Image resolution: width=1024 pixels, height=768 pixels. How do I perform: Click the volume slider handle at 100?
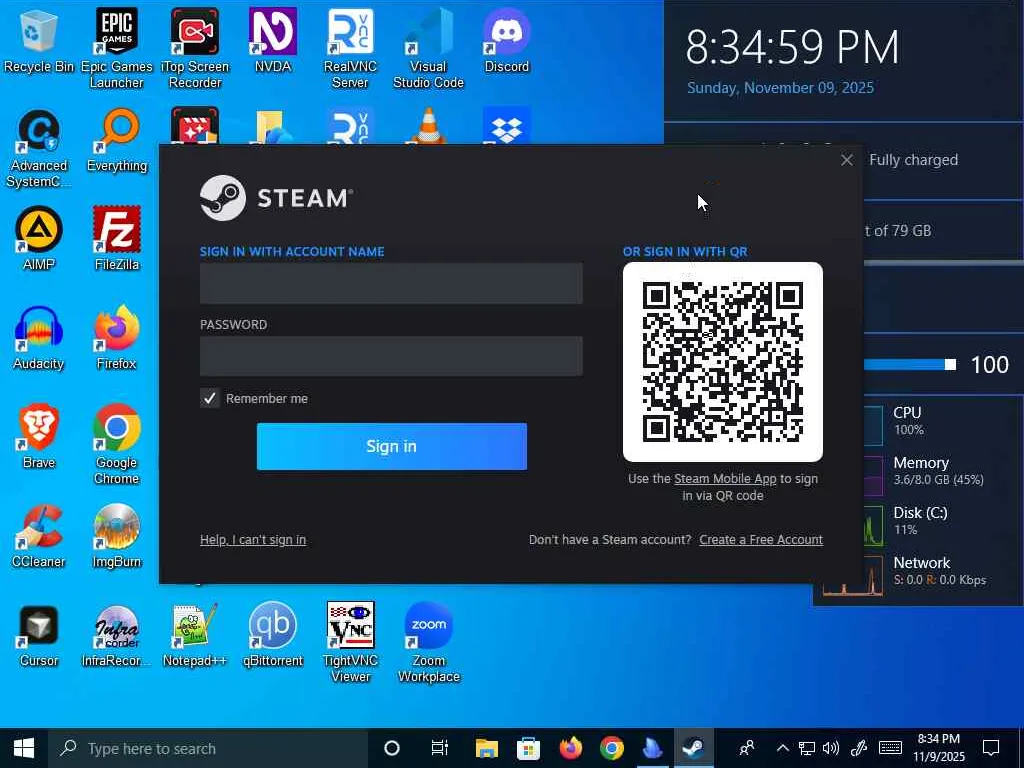950,364
